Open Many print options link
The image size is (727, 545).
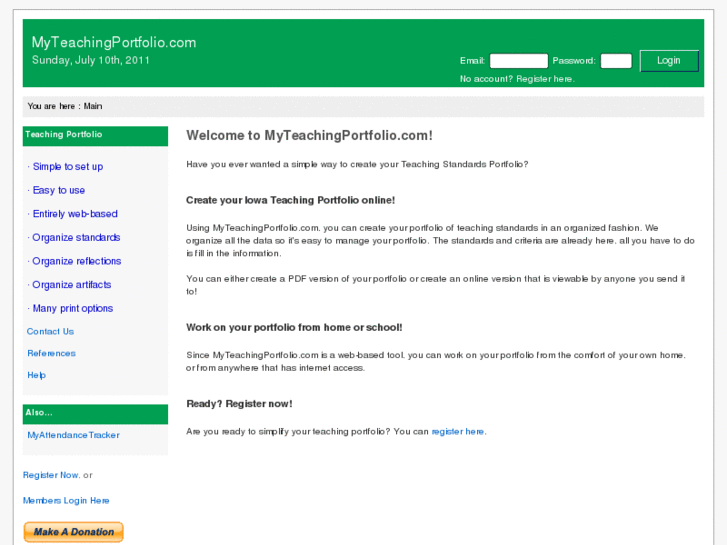tap(73, 308)
